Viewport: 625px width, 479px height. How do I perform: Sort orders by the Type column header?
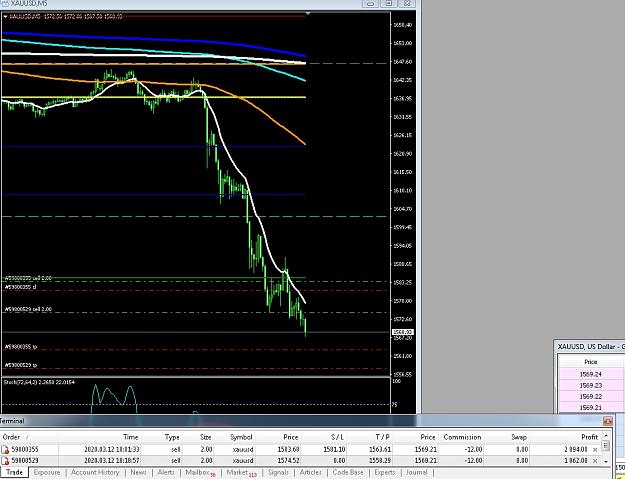coord(172,437)
